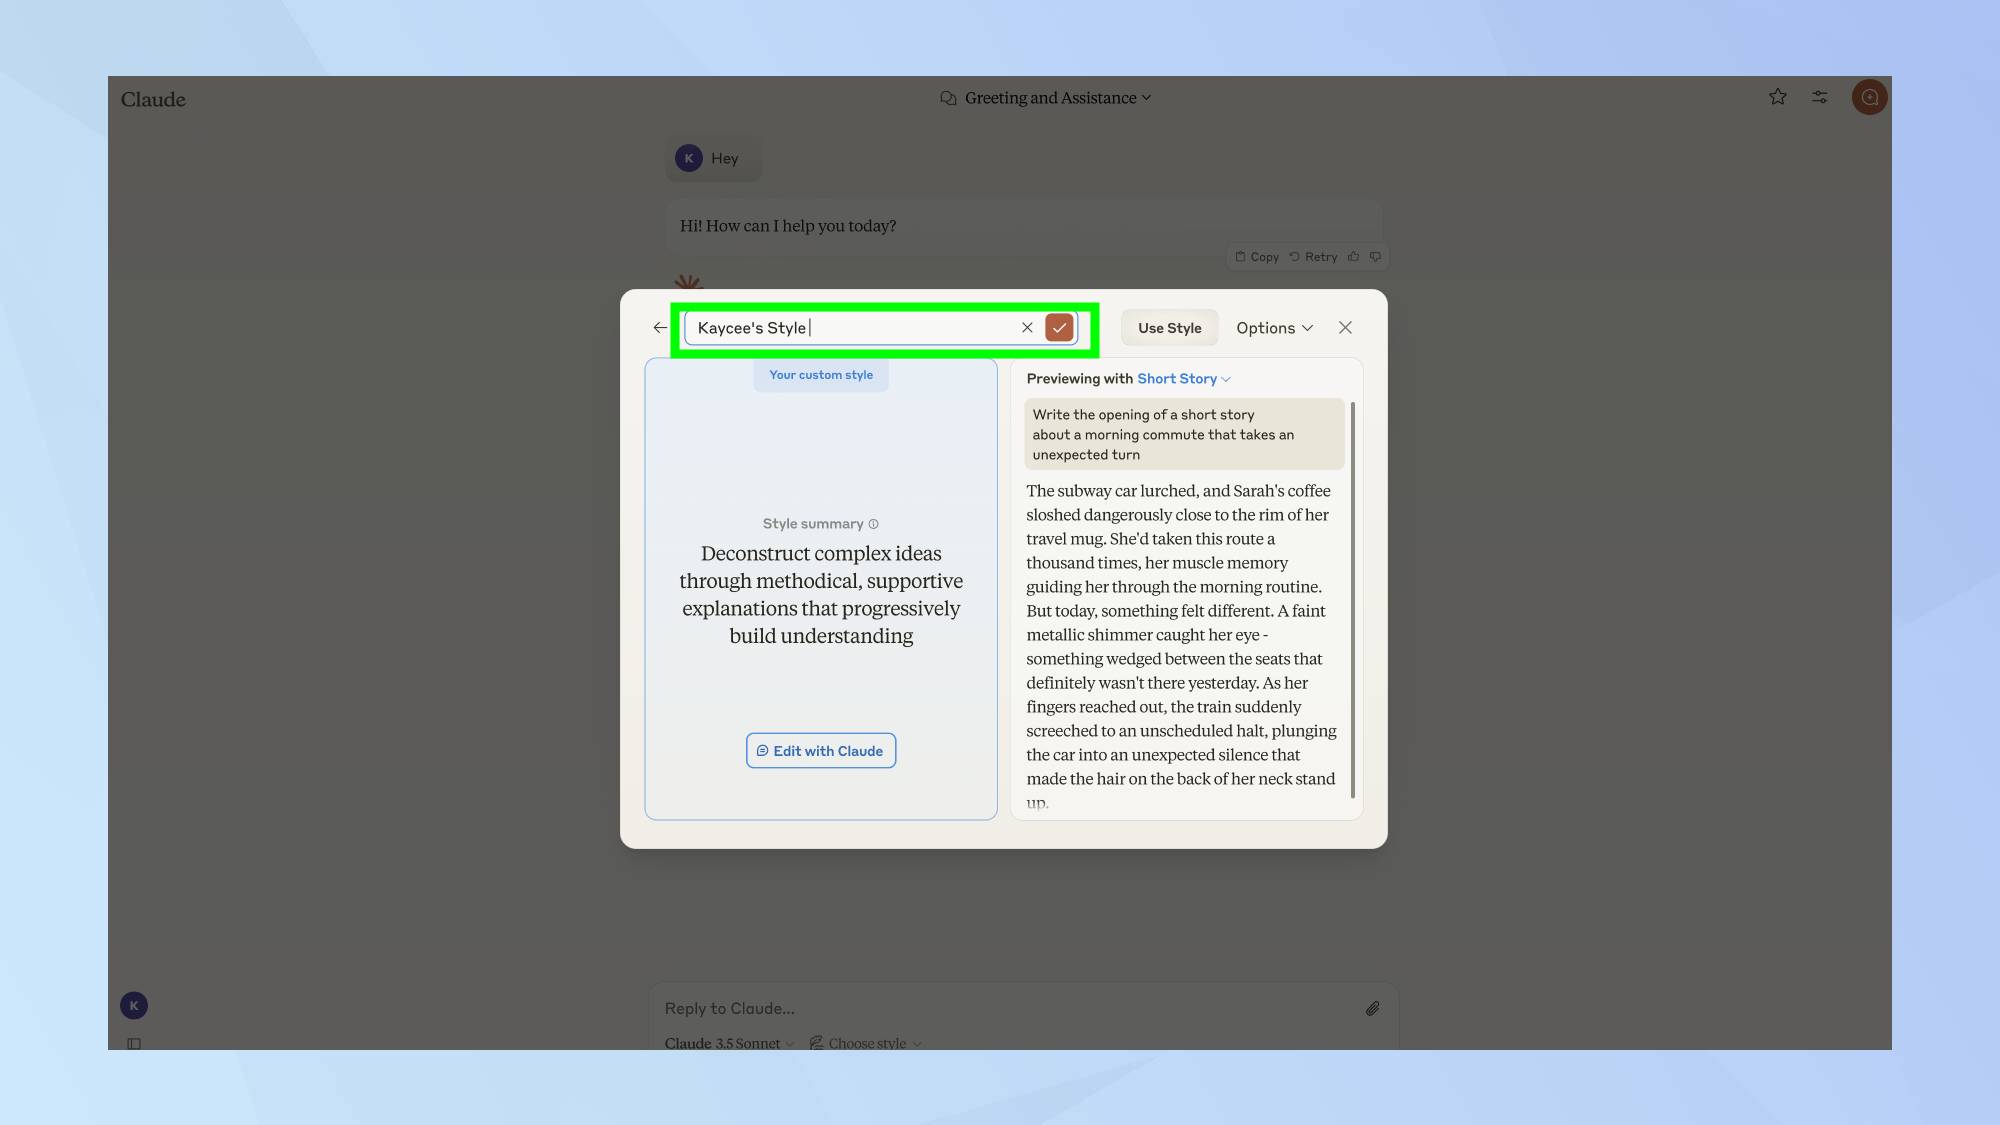The width and height of the screenshot is (2000, 1125).
Task: Clear the style name text field
Action: click(1027, 327)
